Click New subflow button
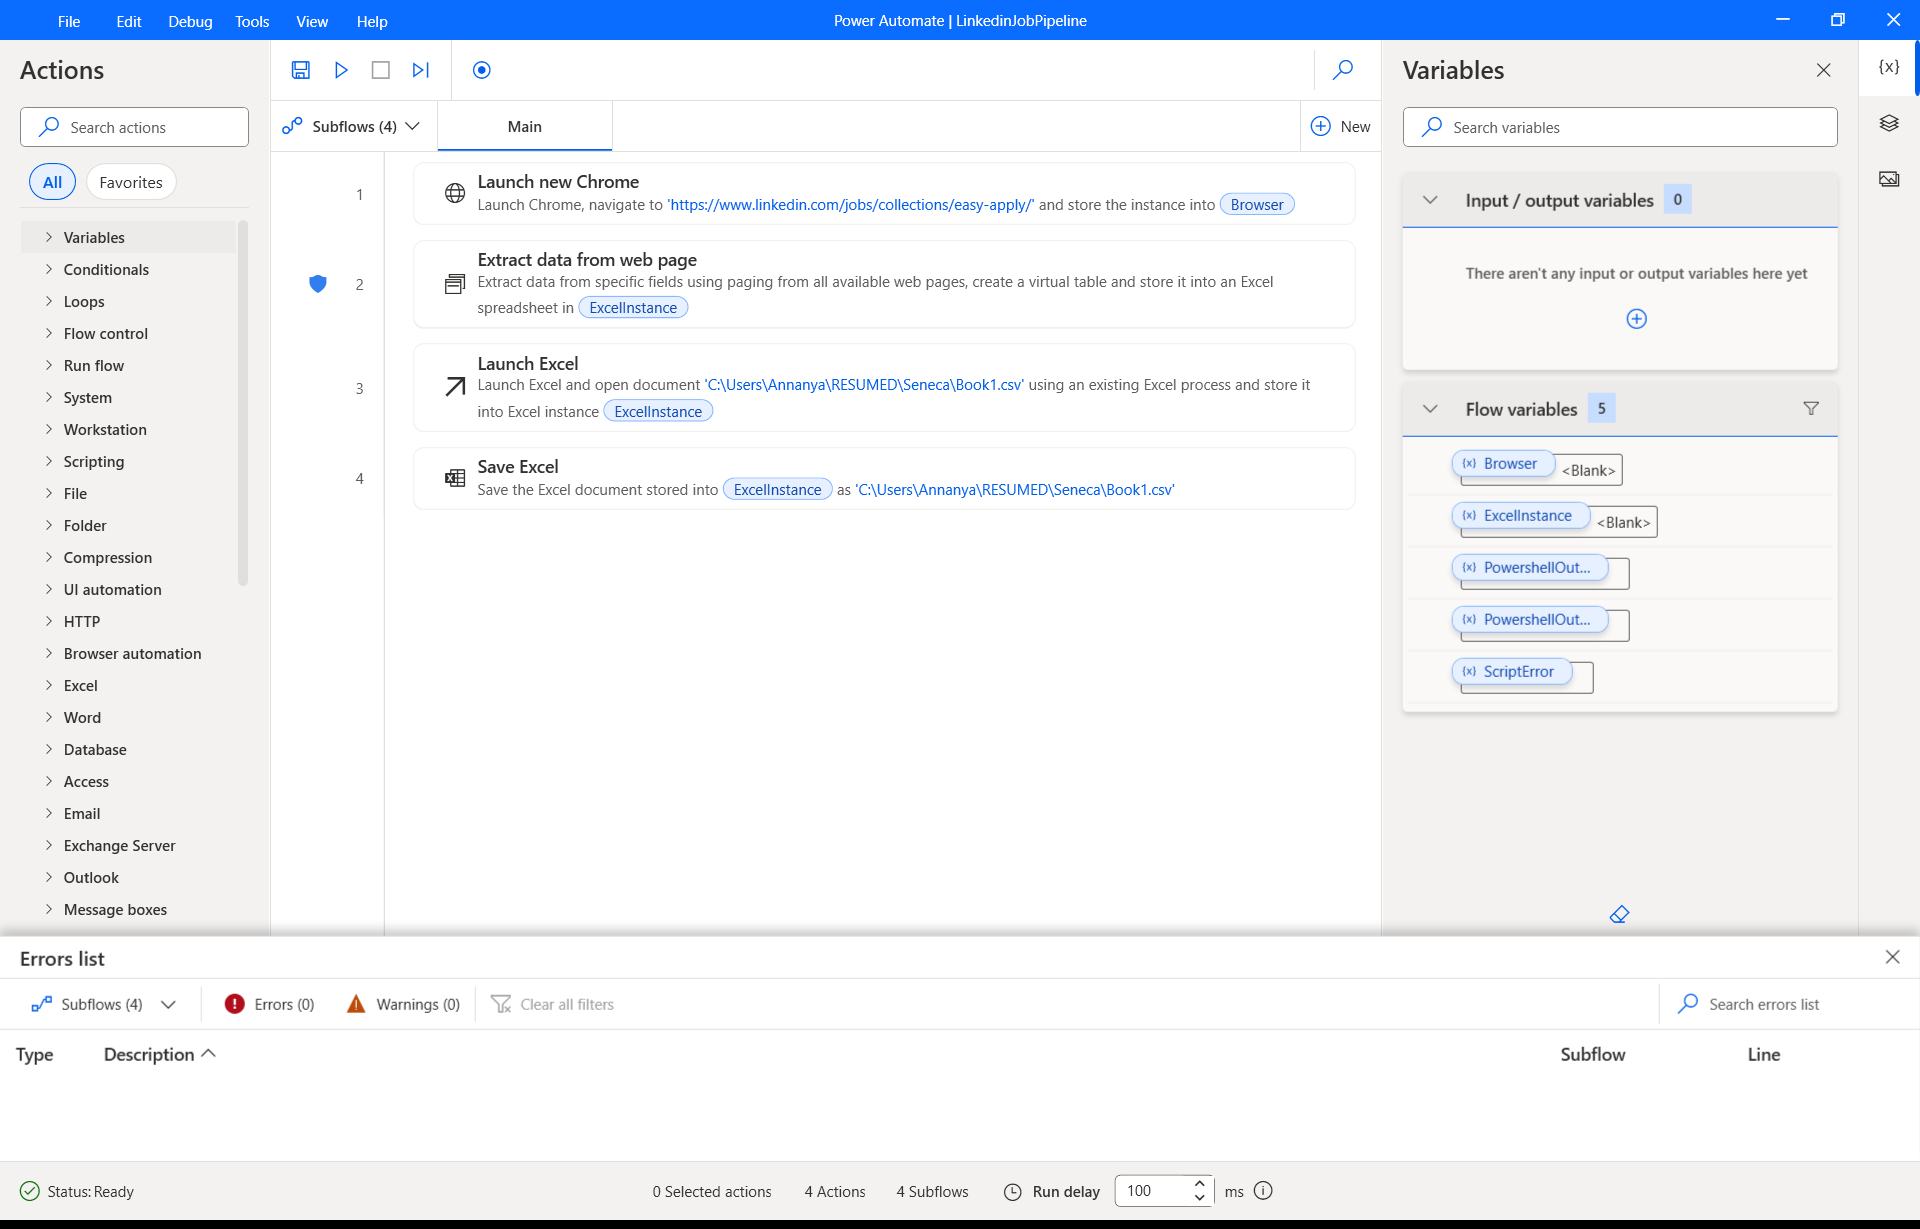 pos(1340,126)
